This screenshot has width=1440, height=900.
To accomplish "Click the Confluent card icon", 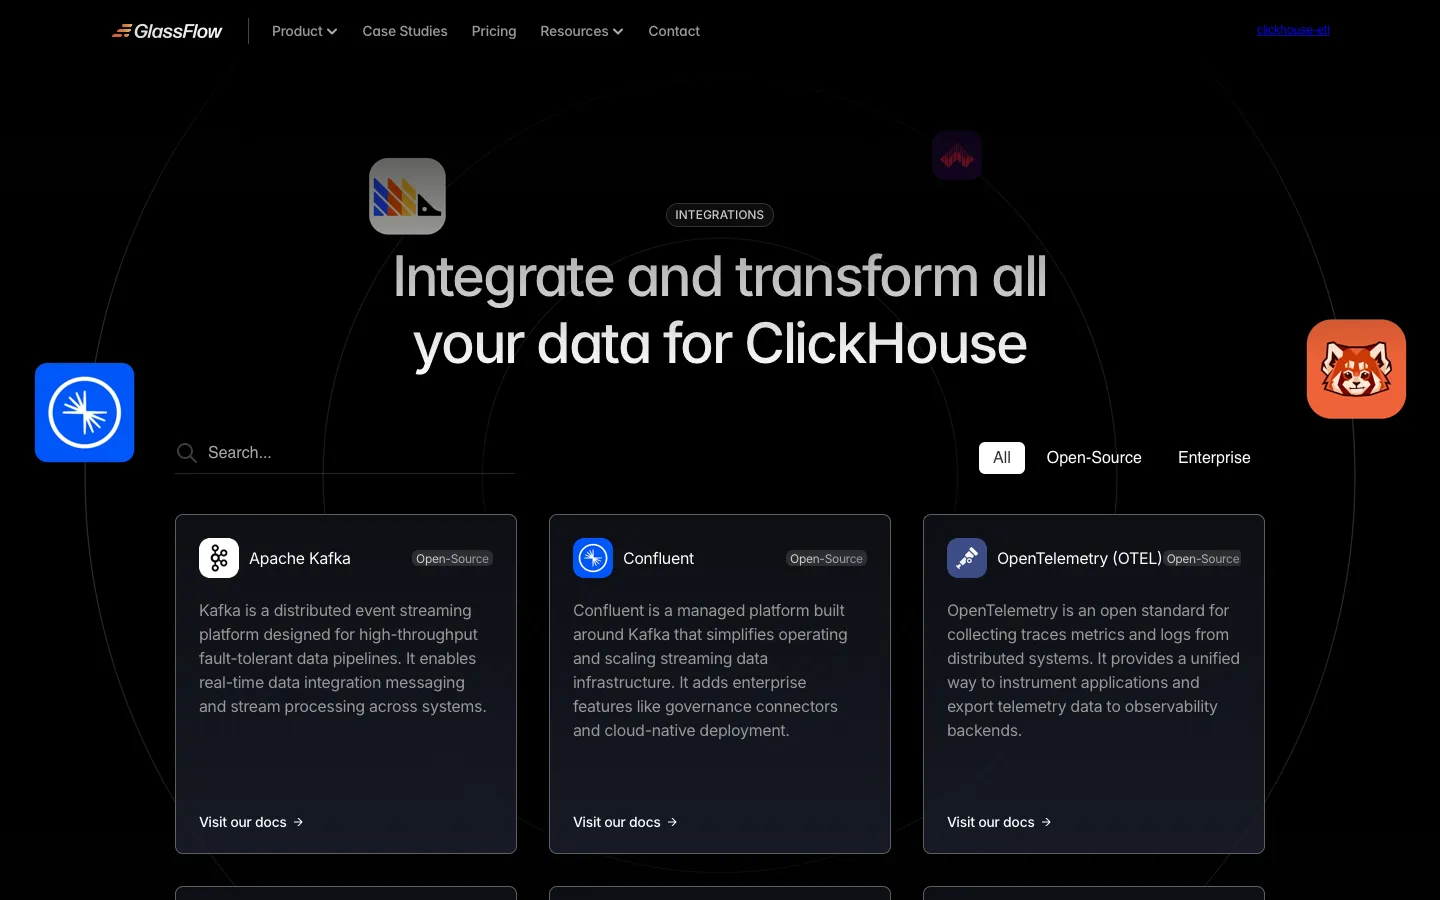I will click(593, 558).
